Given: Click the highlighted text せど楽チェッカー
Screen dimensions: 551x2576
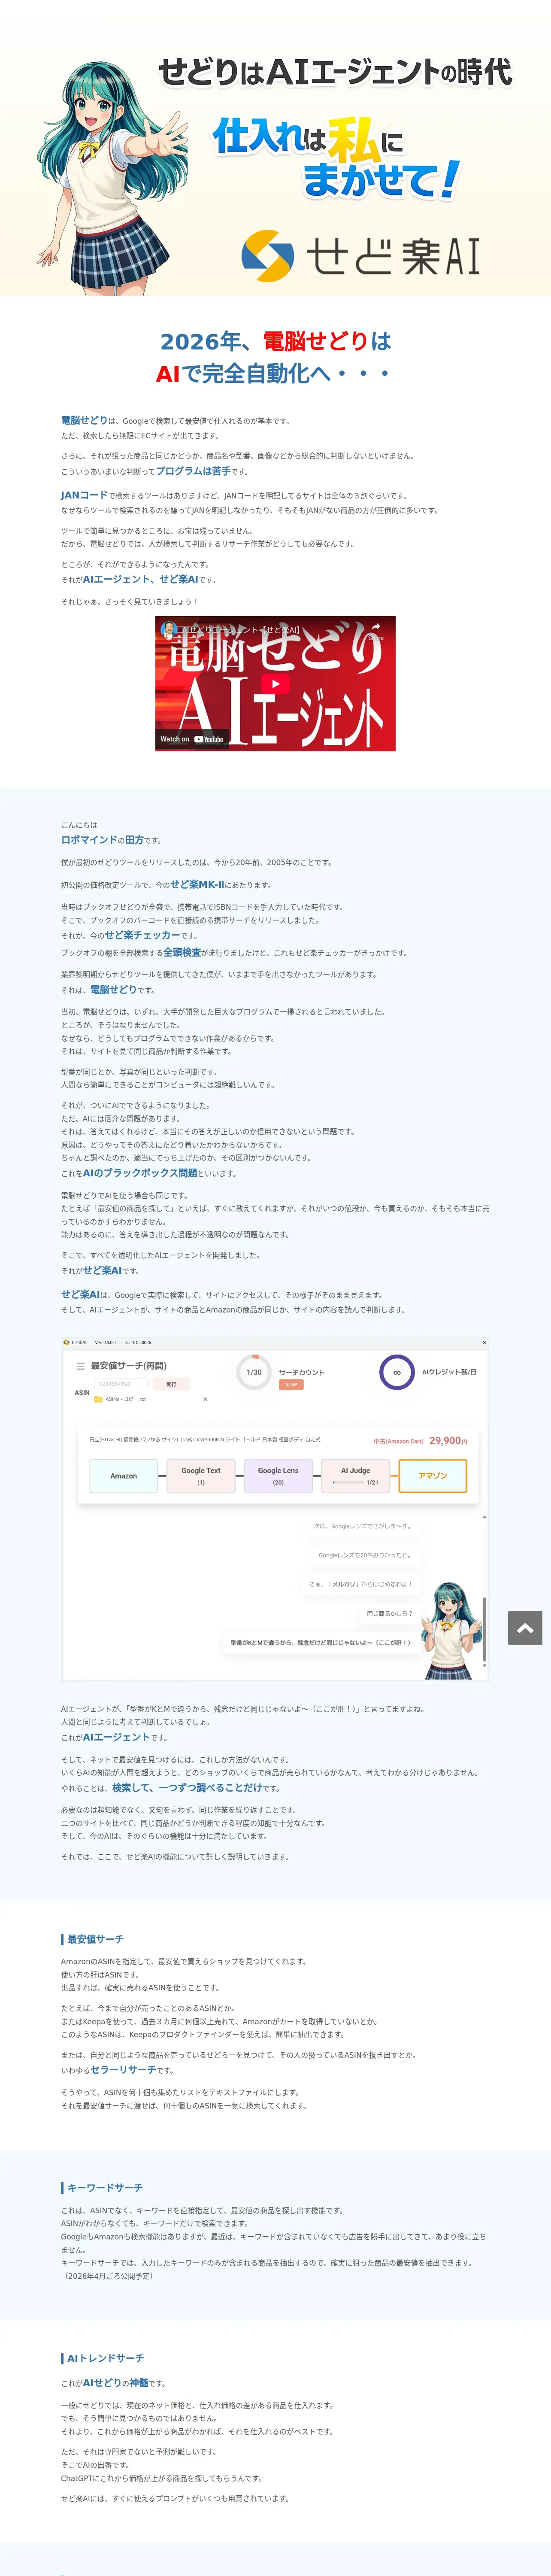Looking at the screenshot, I should (143, 935).
